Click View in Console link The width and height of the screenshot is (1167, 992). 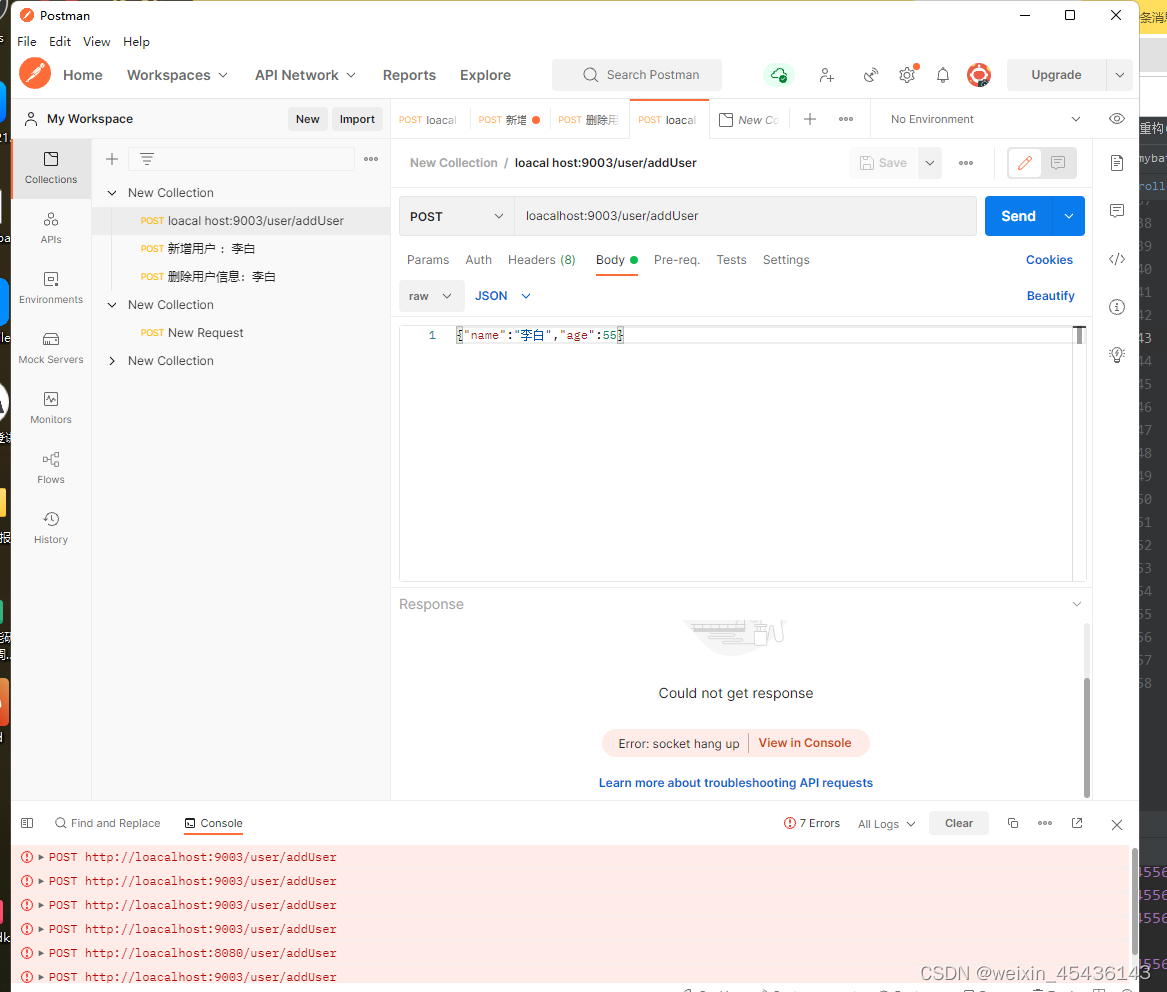click(805, 743)
